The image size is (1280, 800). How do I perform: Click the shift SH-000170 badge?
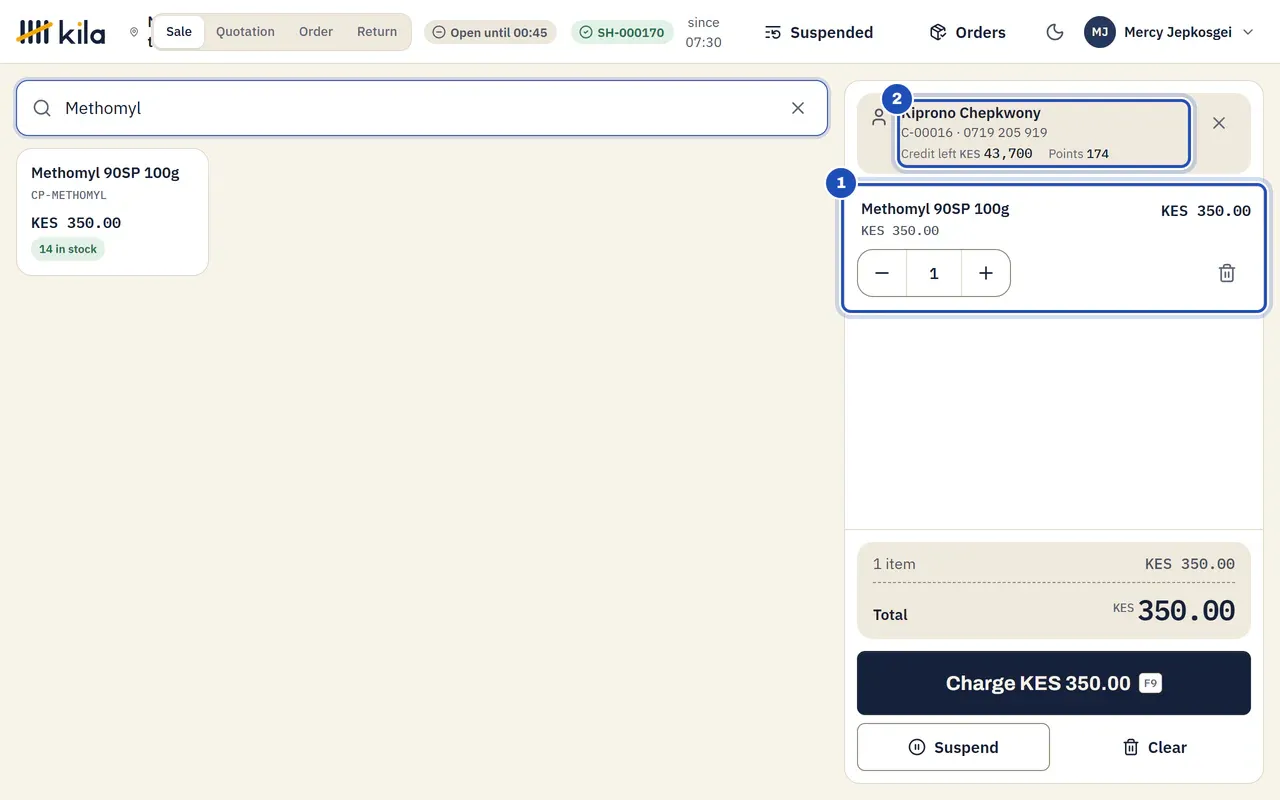[x=622, y=32]
